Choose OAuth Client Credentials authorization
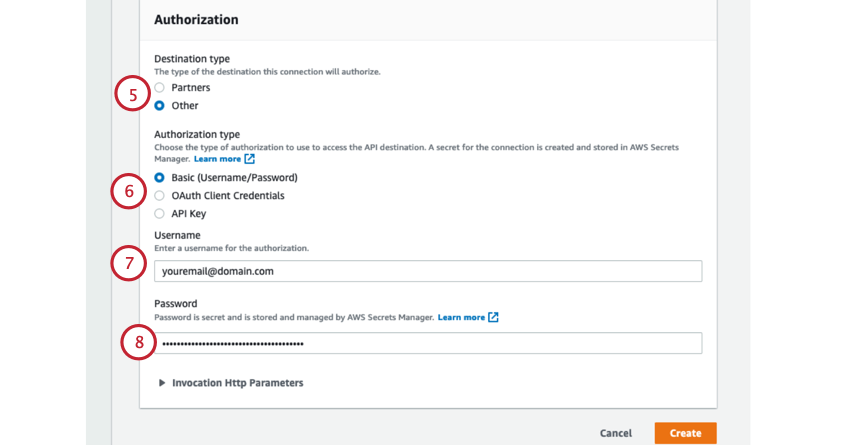Image resolution: width=850 pixels, height=445 pixels. tap(160, 196)
